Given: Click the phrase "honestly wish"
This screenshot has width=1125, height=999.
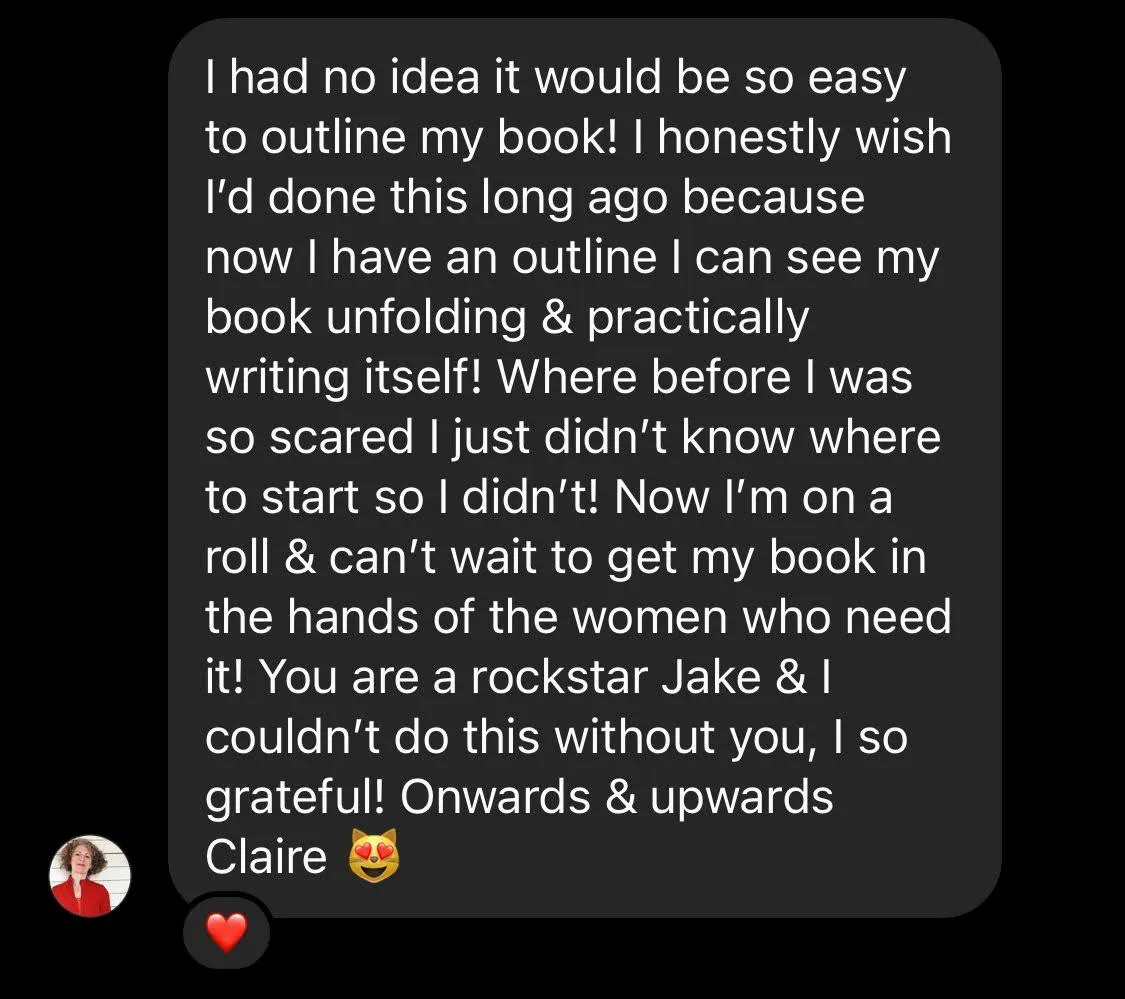Looking at the screenshot, I should pos(805,137).
